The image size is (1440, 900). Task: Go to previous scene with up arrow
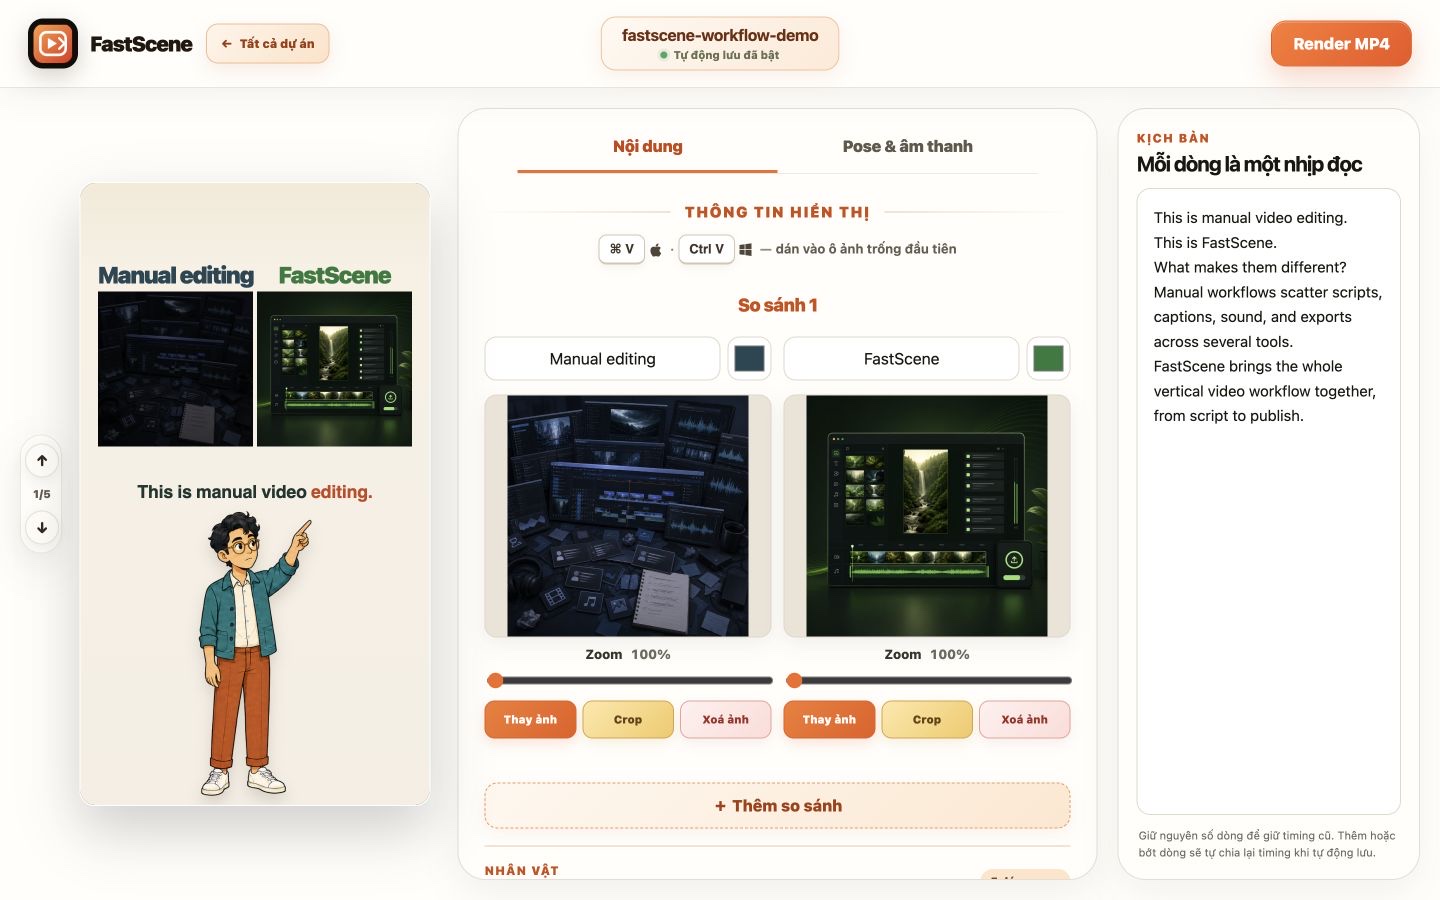click(42, 461)
